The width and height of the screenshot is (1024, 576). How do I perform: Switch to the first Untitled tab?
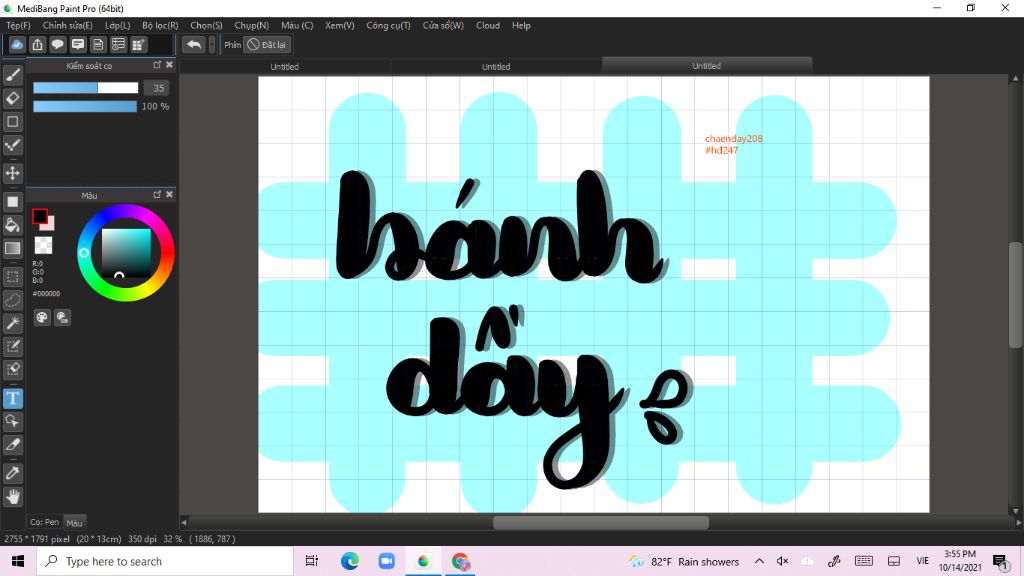click(x=285, y=67)
